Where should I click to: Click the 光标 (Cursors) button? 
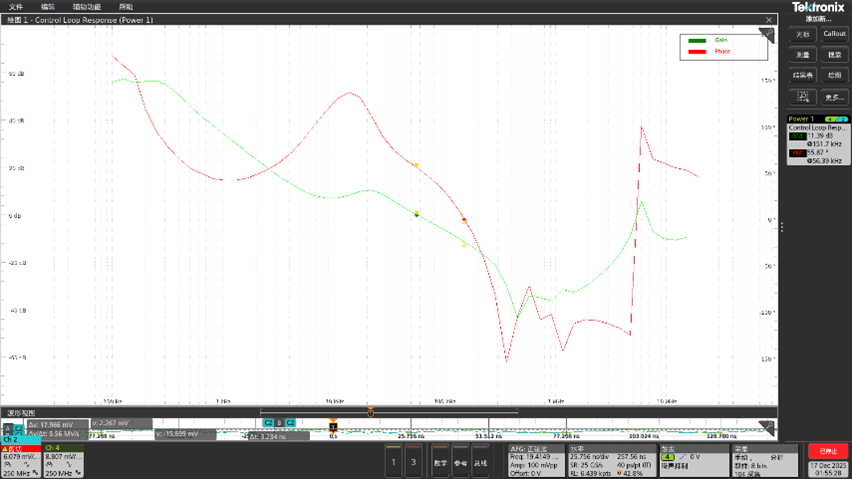(803, 34)
